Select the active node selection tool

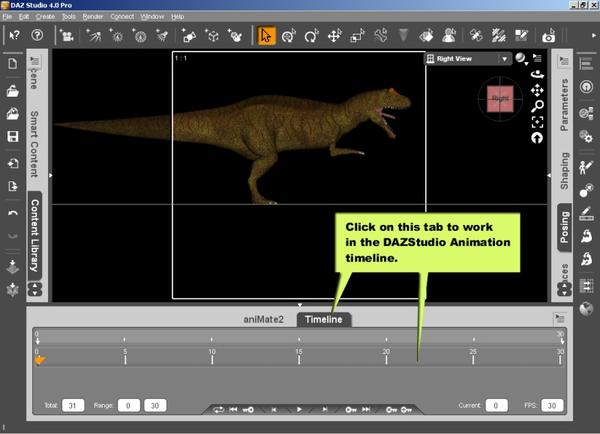266,36
